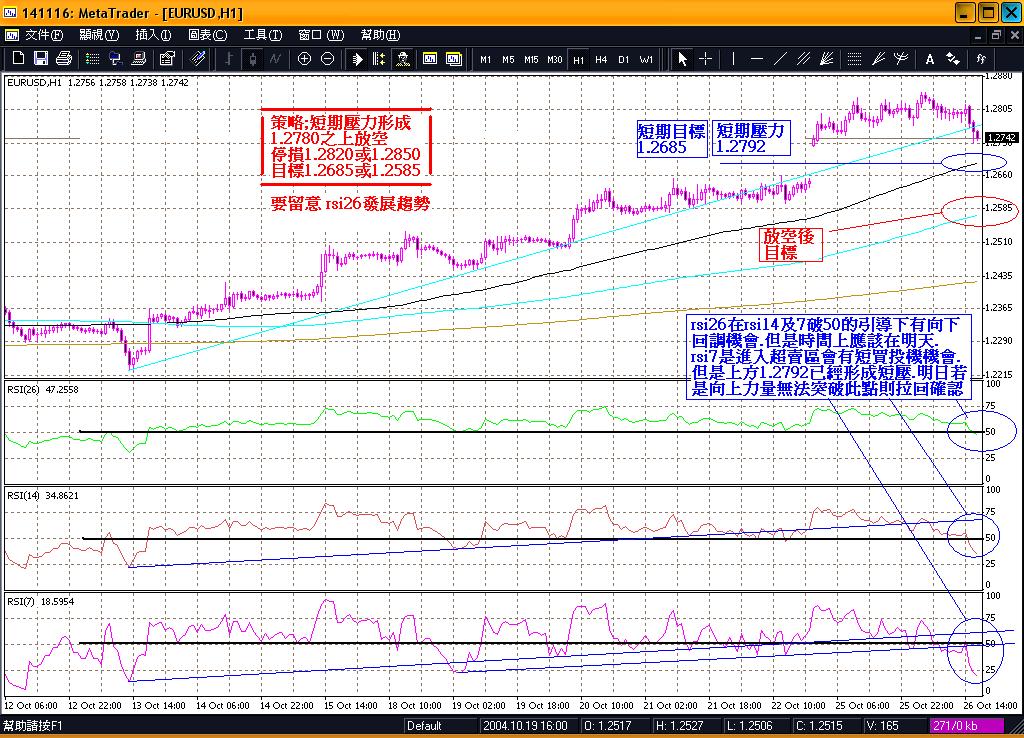This screenshot has height=738, width=1024.
Task: Open chart properties icon
Action: [x=167, y=59]
